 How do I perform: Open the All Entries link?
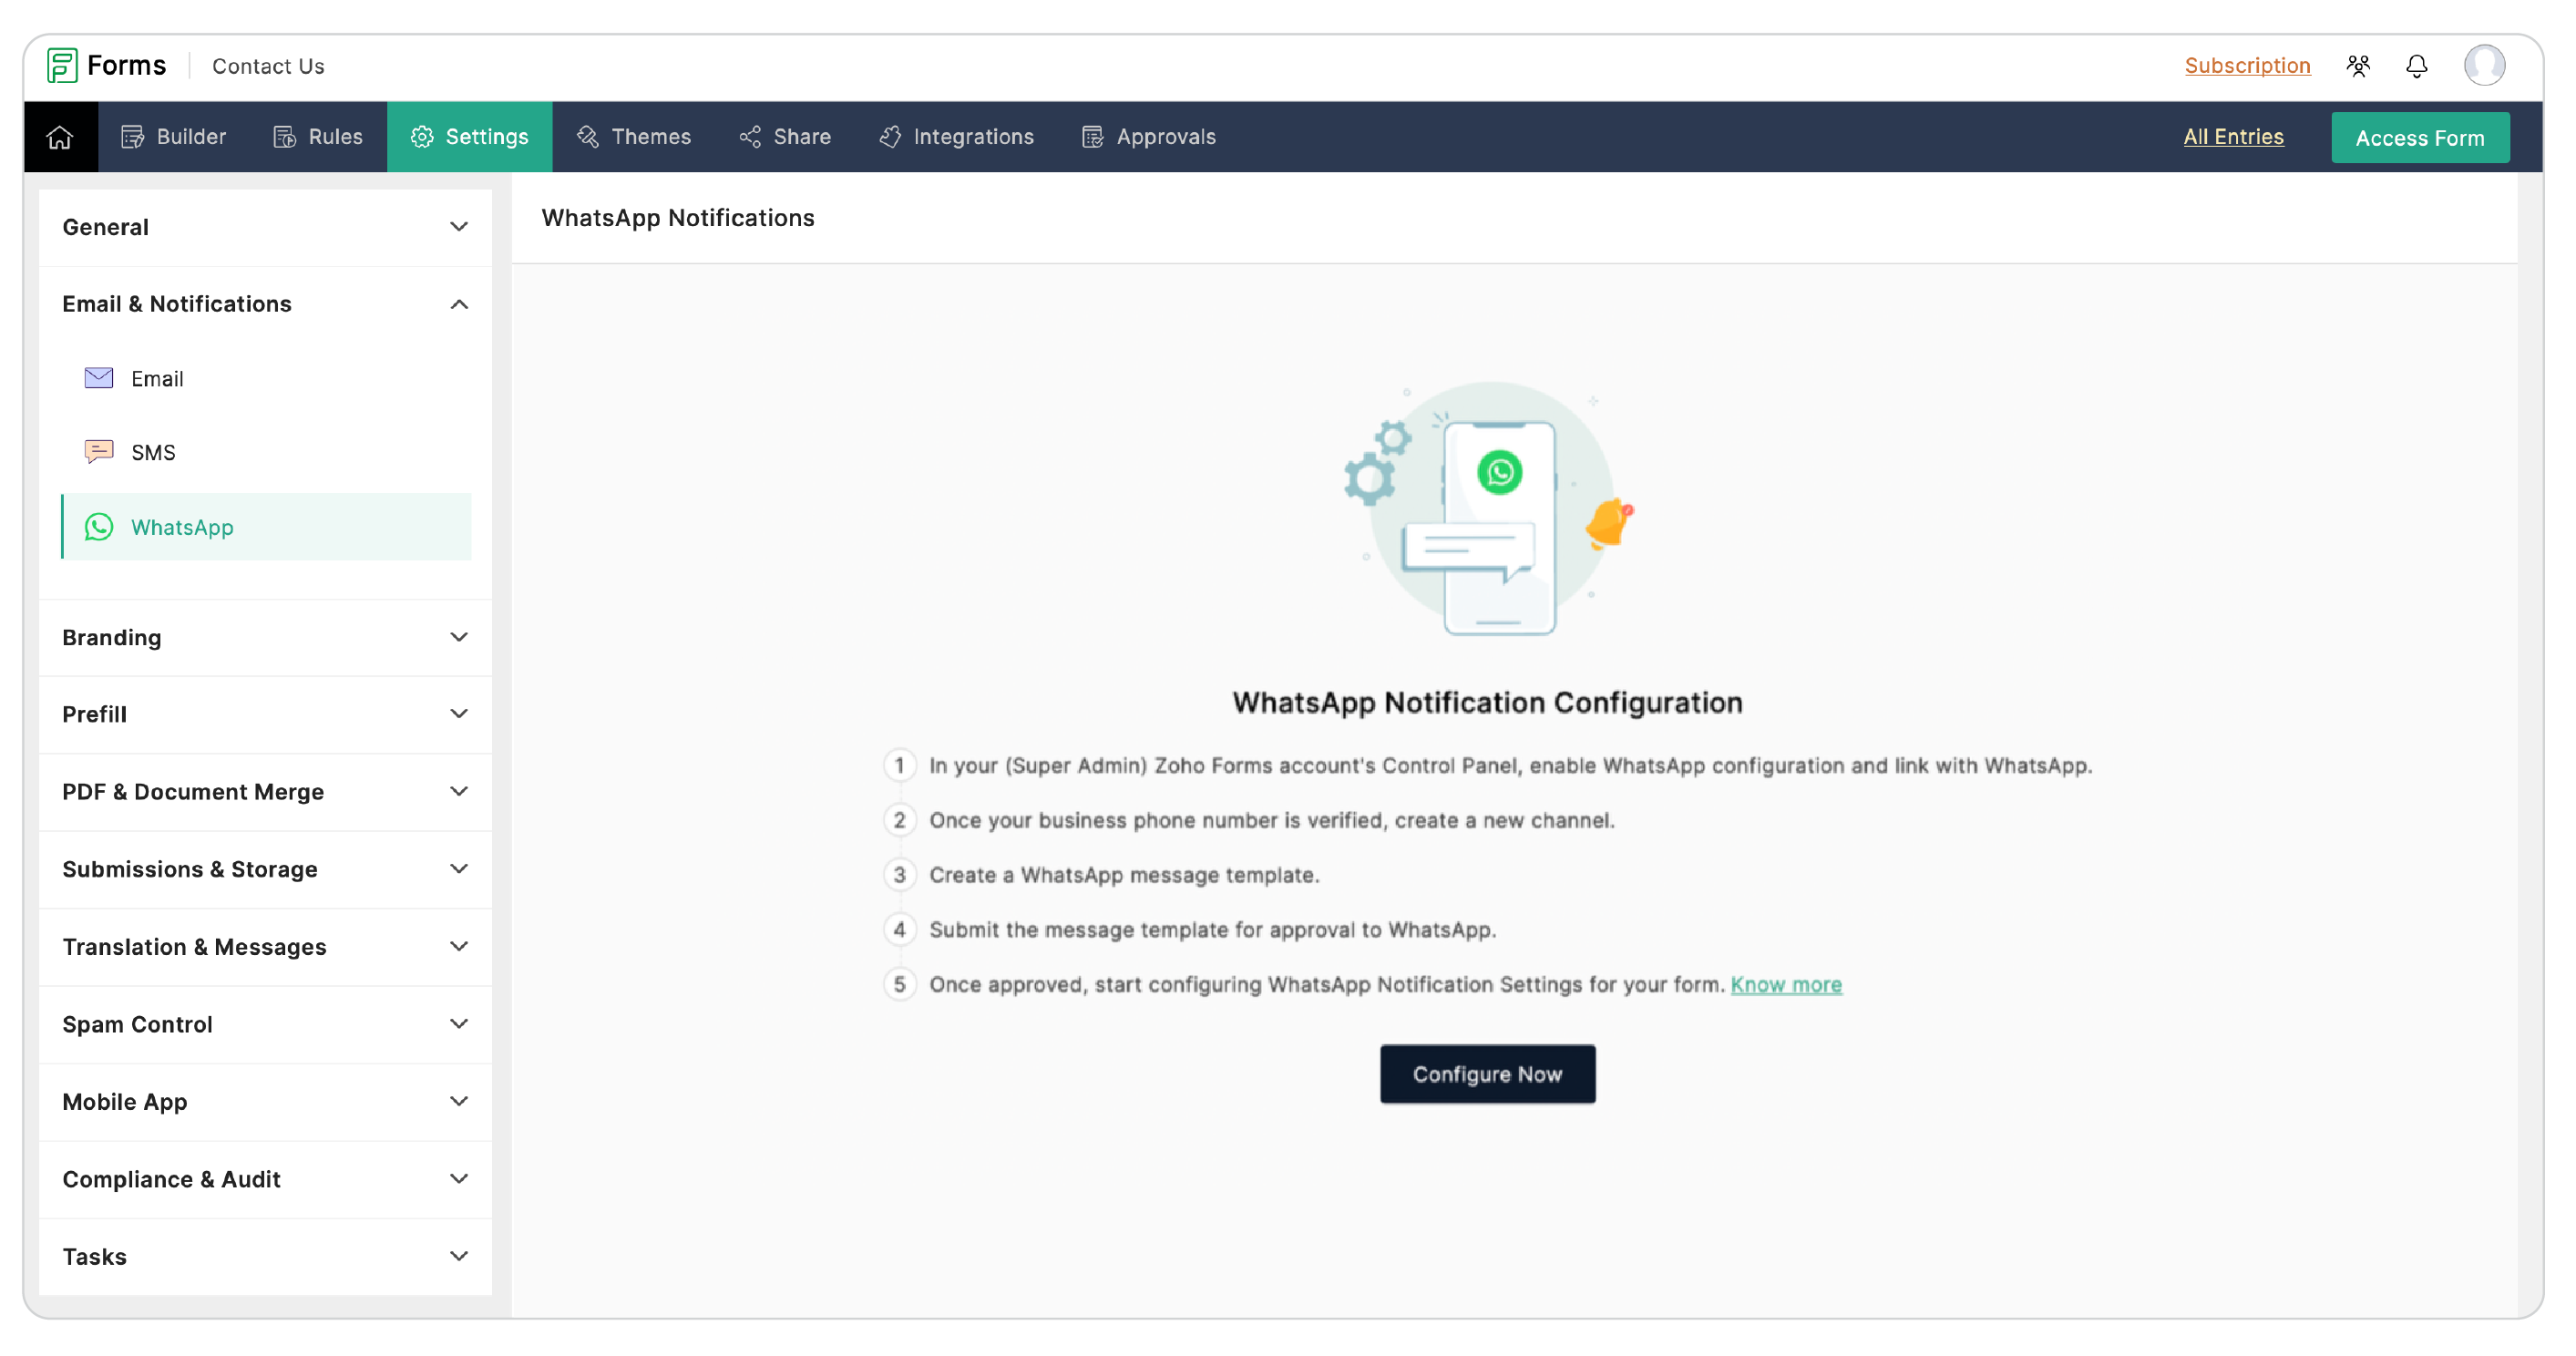pyautogui.click(x=2234, y=137)
